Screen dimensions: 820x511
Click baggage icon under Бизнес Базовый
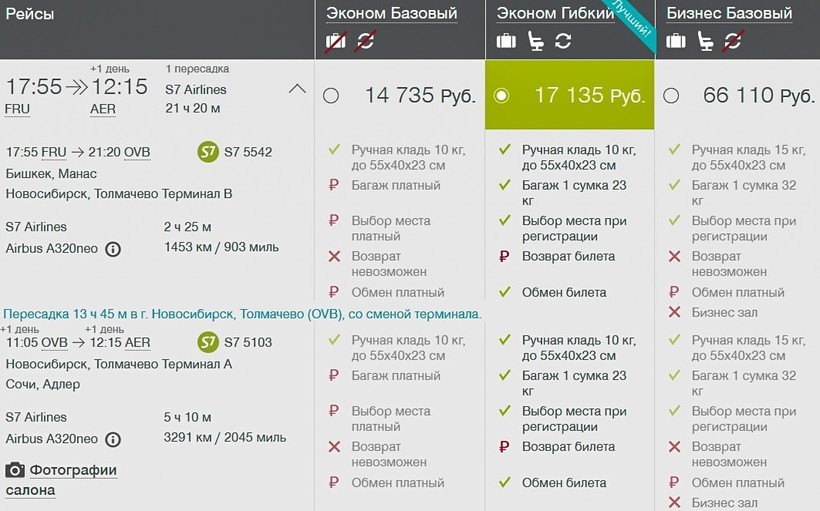tap(677, 42)
